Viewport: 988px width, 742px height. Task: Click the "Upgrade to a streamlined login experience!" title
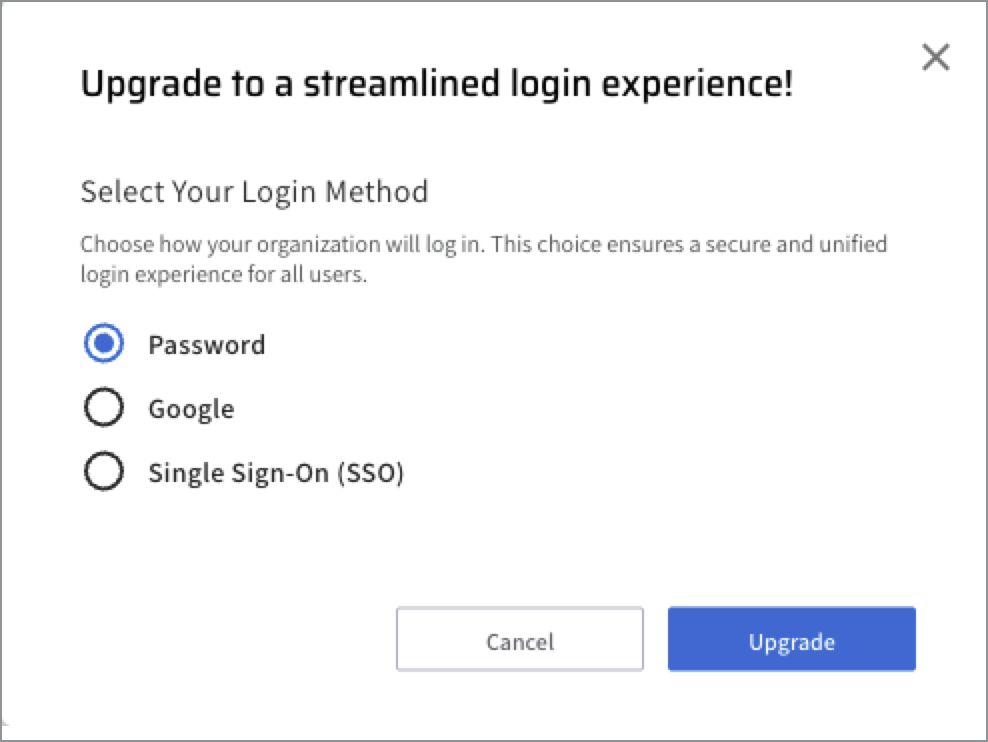[x=436, y=84]
